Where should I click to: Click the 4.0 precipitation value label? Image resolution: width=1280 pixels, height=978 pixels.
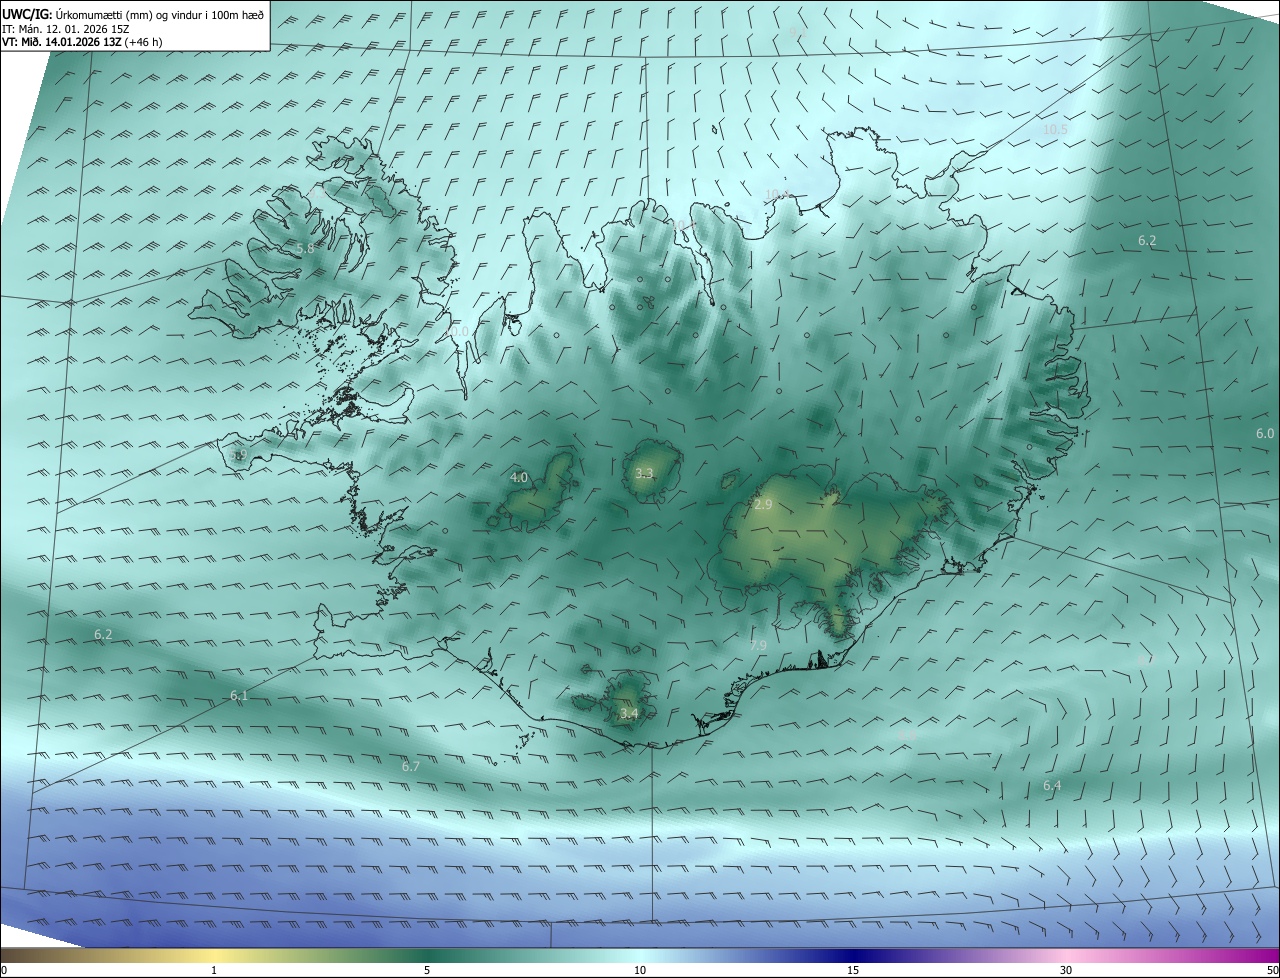519,478
